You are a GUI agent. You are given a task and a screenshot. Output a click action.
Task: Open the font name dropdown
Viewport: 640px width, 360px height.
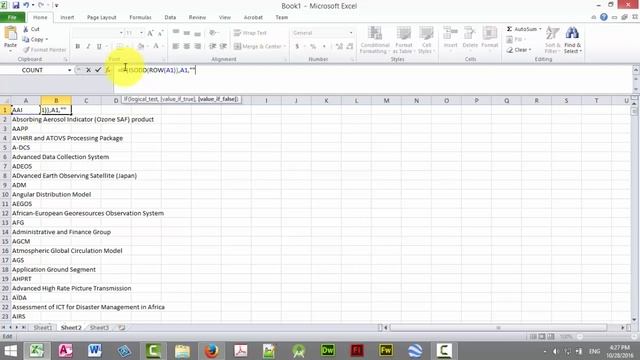click(x=121, y=33)
